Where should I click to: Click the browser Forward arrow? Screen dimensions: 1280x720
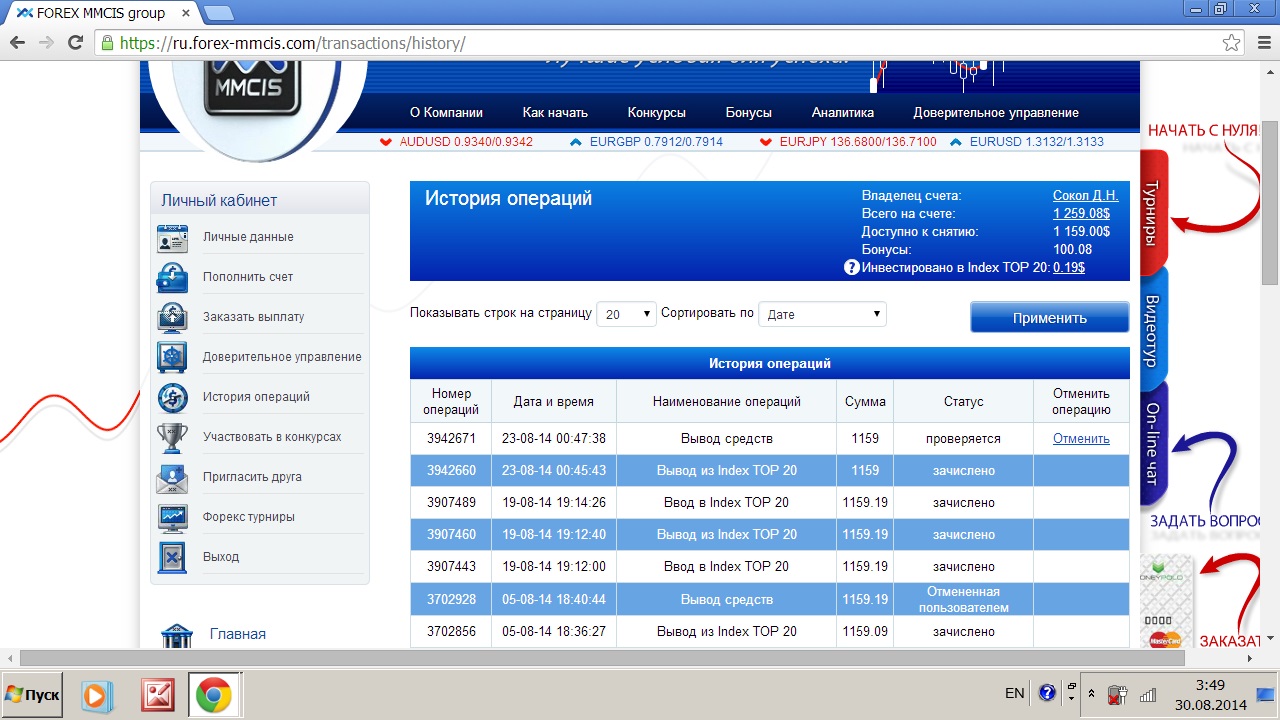46,43
